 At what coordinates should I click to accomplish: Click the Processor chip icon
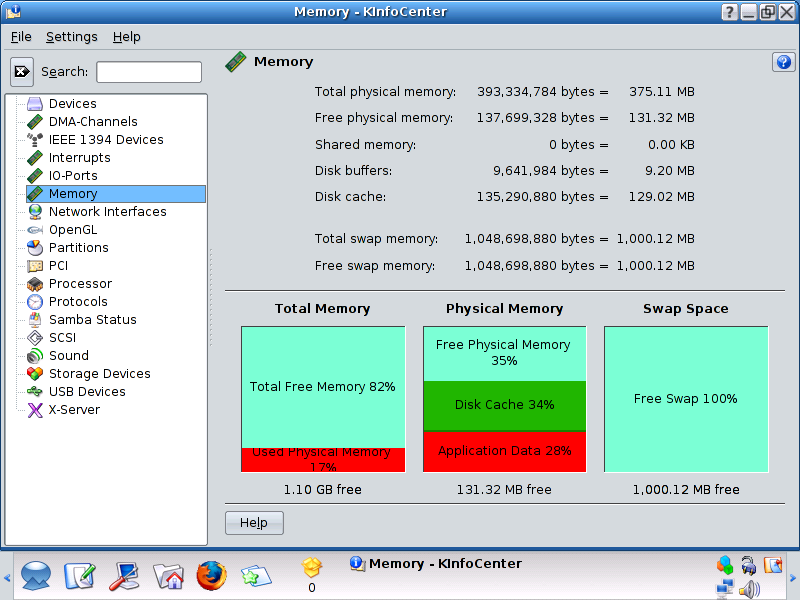point(35,284)
